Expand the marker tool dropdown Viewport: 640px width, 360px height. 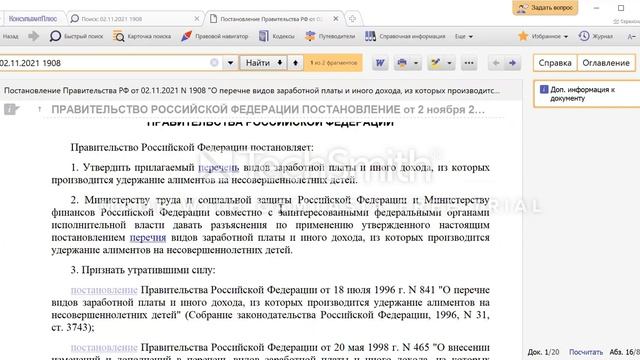449,63
